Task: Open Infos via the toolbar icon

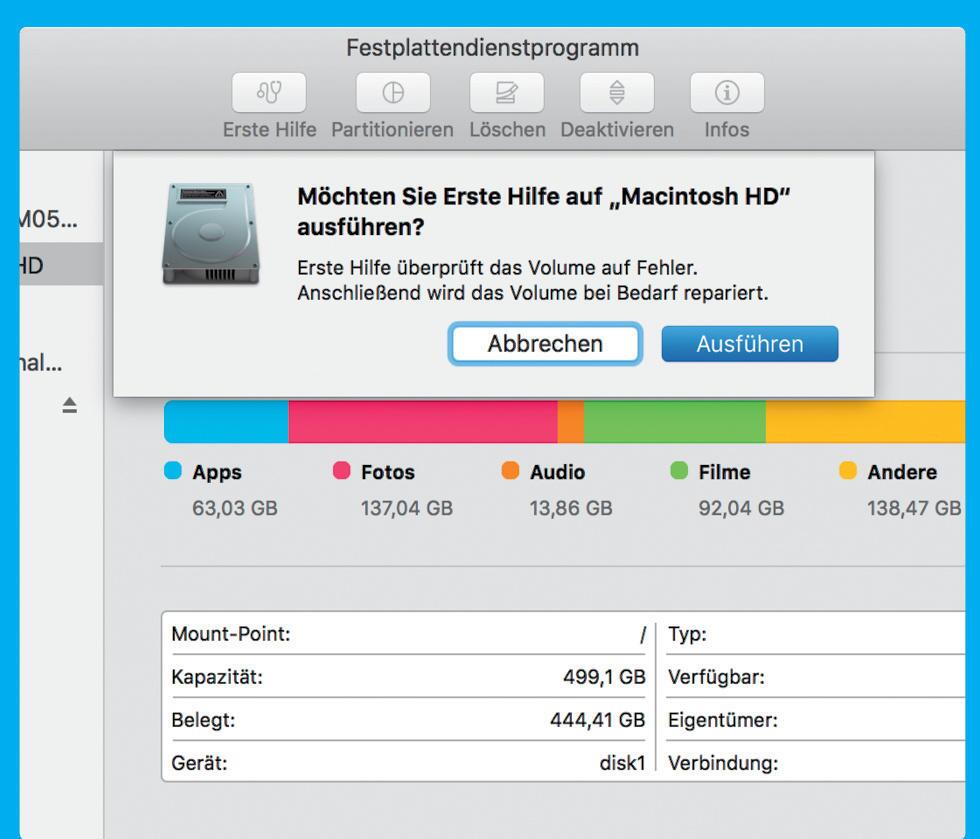Action: click(726, 92)
